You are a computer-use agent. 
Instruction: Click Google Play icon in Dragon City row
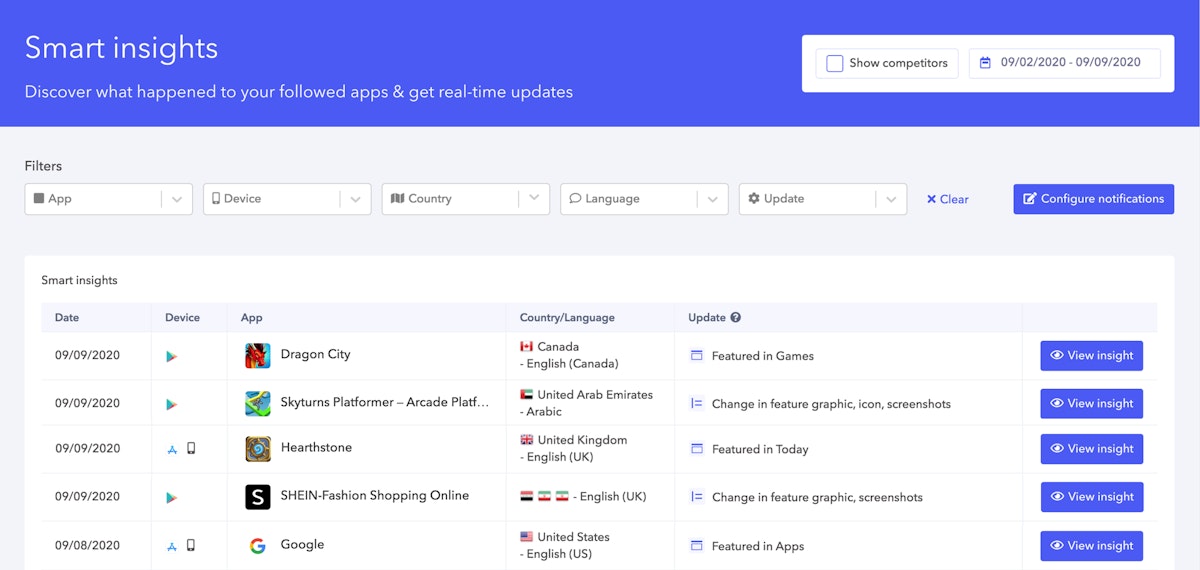pos(172,356)
